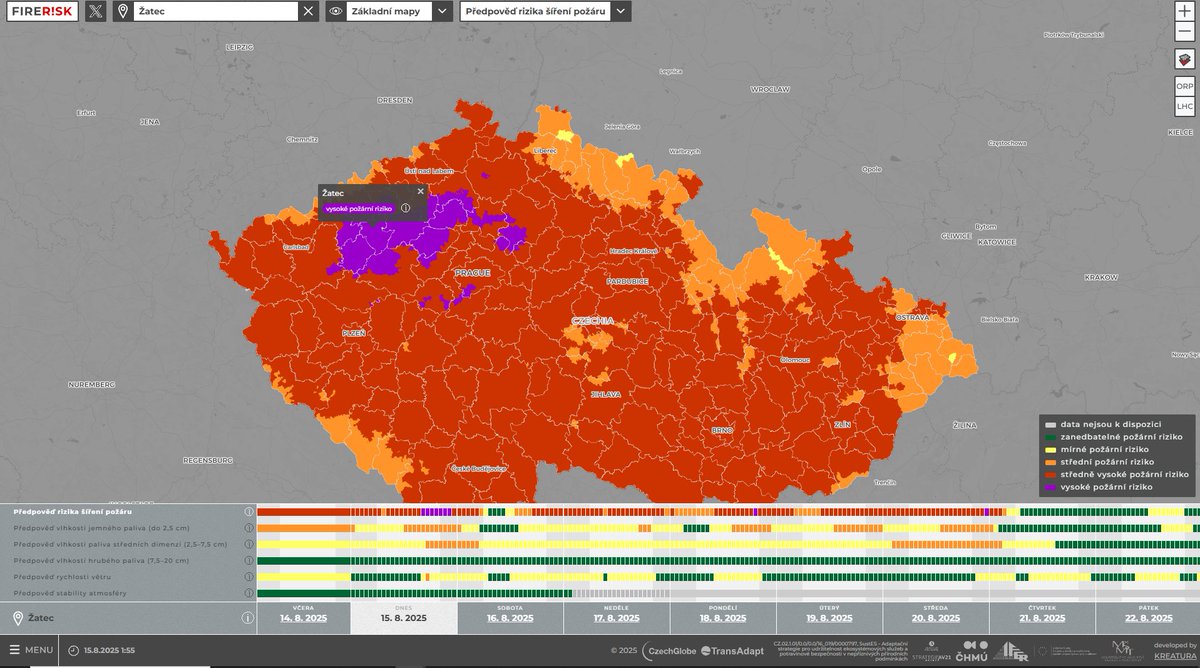Select today's date 15. 8. 2025
The width and height of the screenshot is (1200, 668).
click(x=404, y=618)
